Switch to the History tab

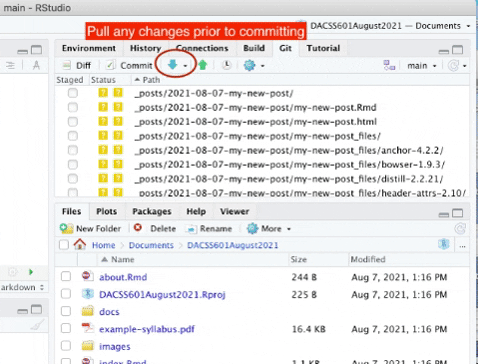point(145,48)
